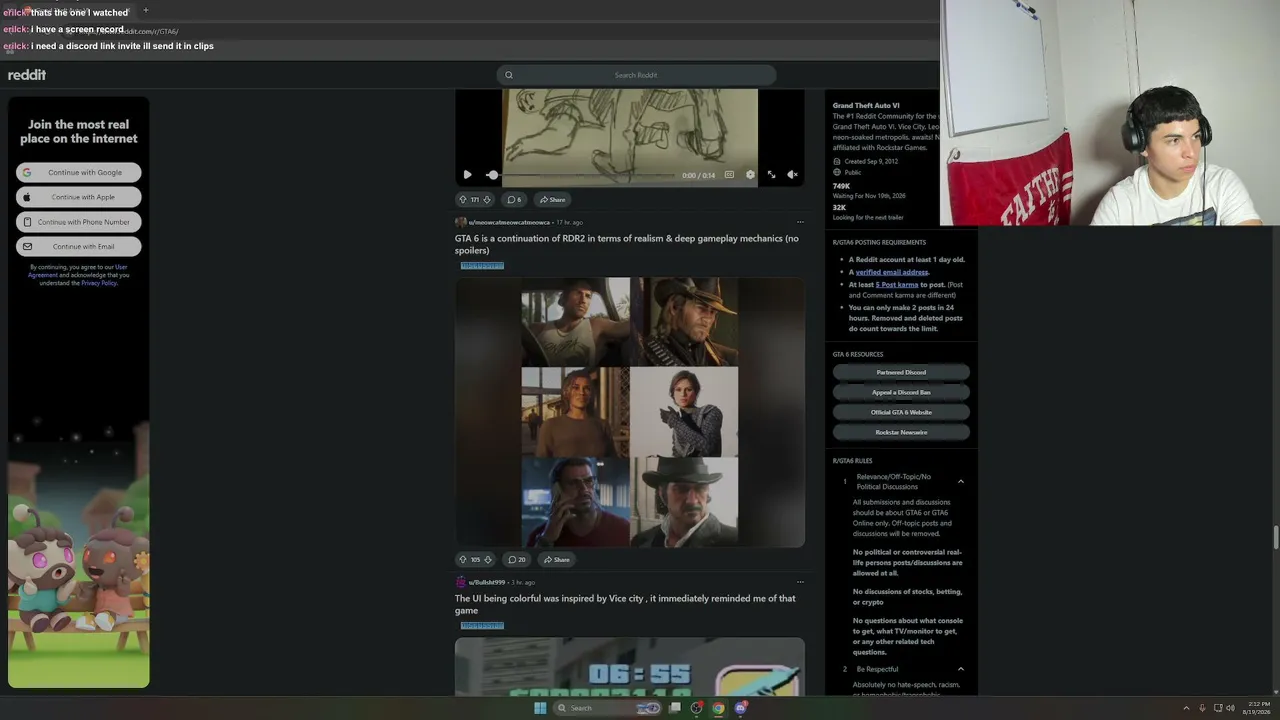Click the 'Created Sep 9, 2012' text

pos(870,161)
